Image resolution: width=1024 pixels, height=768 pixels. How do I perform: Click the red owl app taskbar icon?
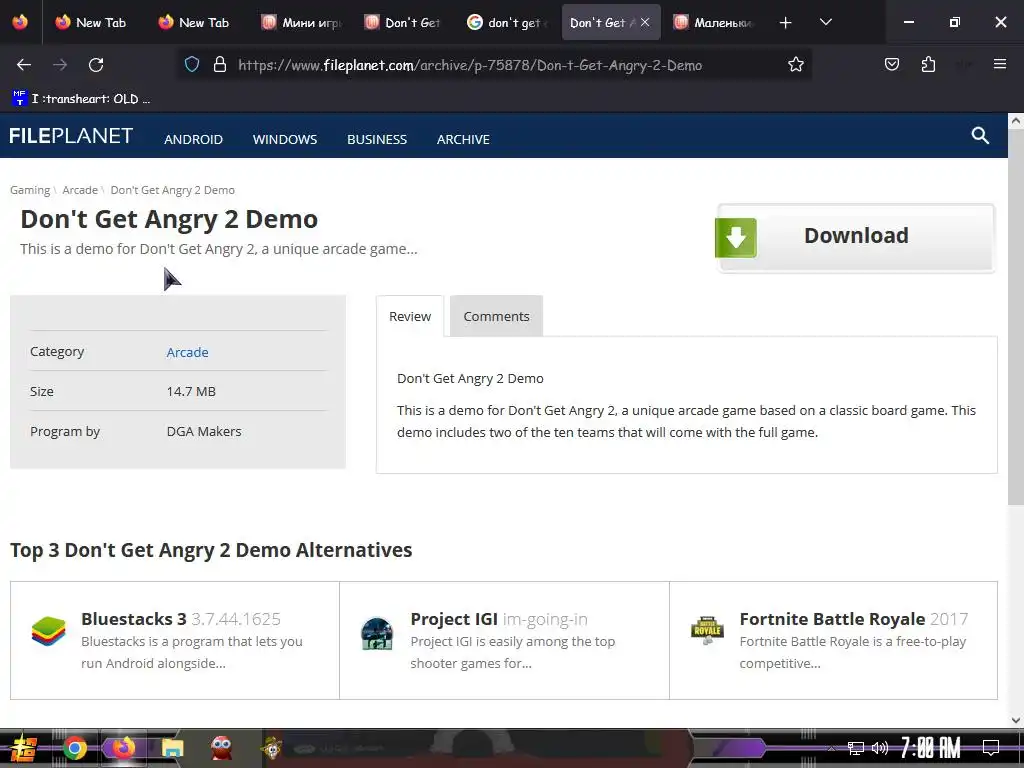point(221,748)
